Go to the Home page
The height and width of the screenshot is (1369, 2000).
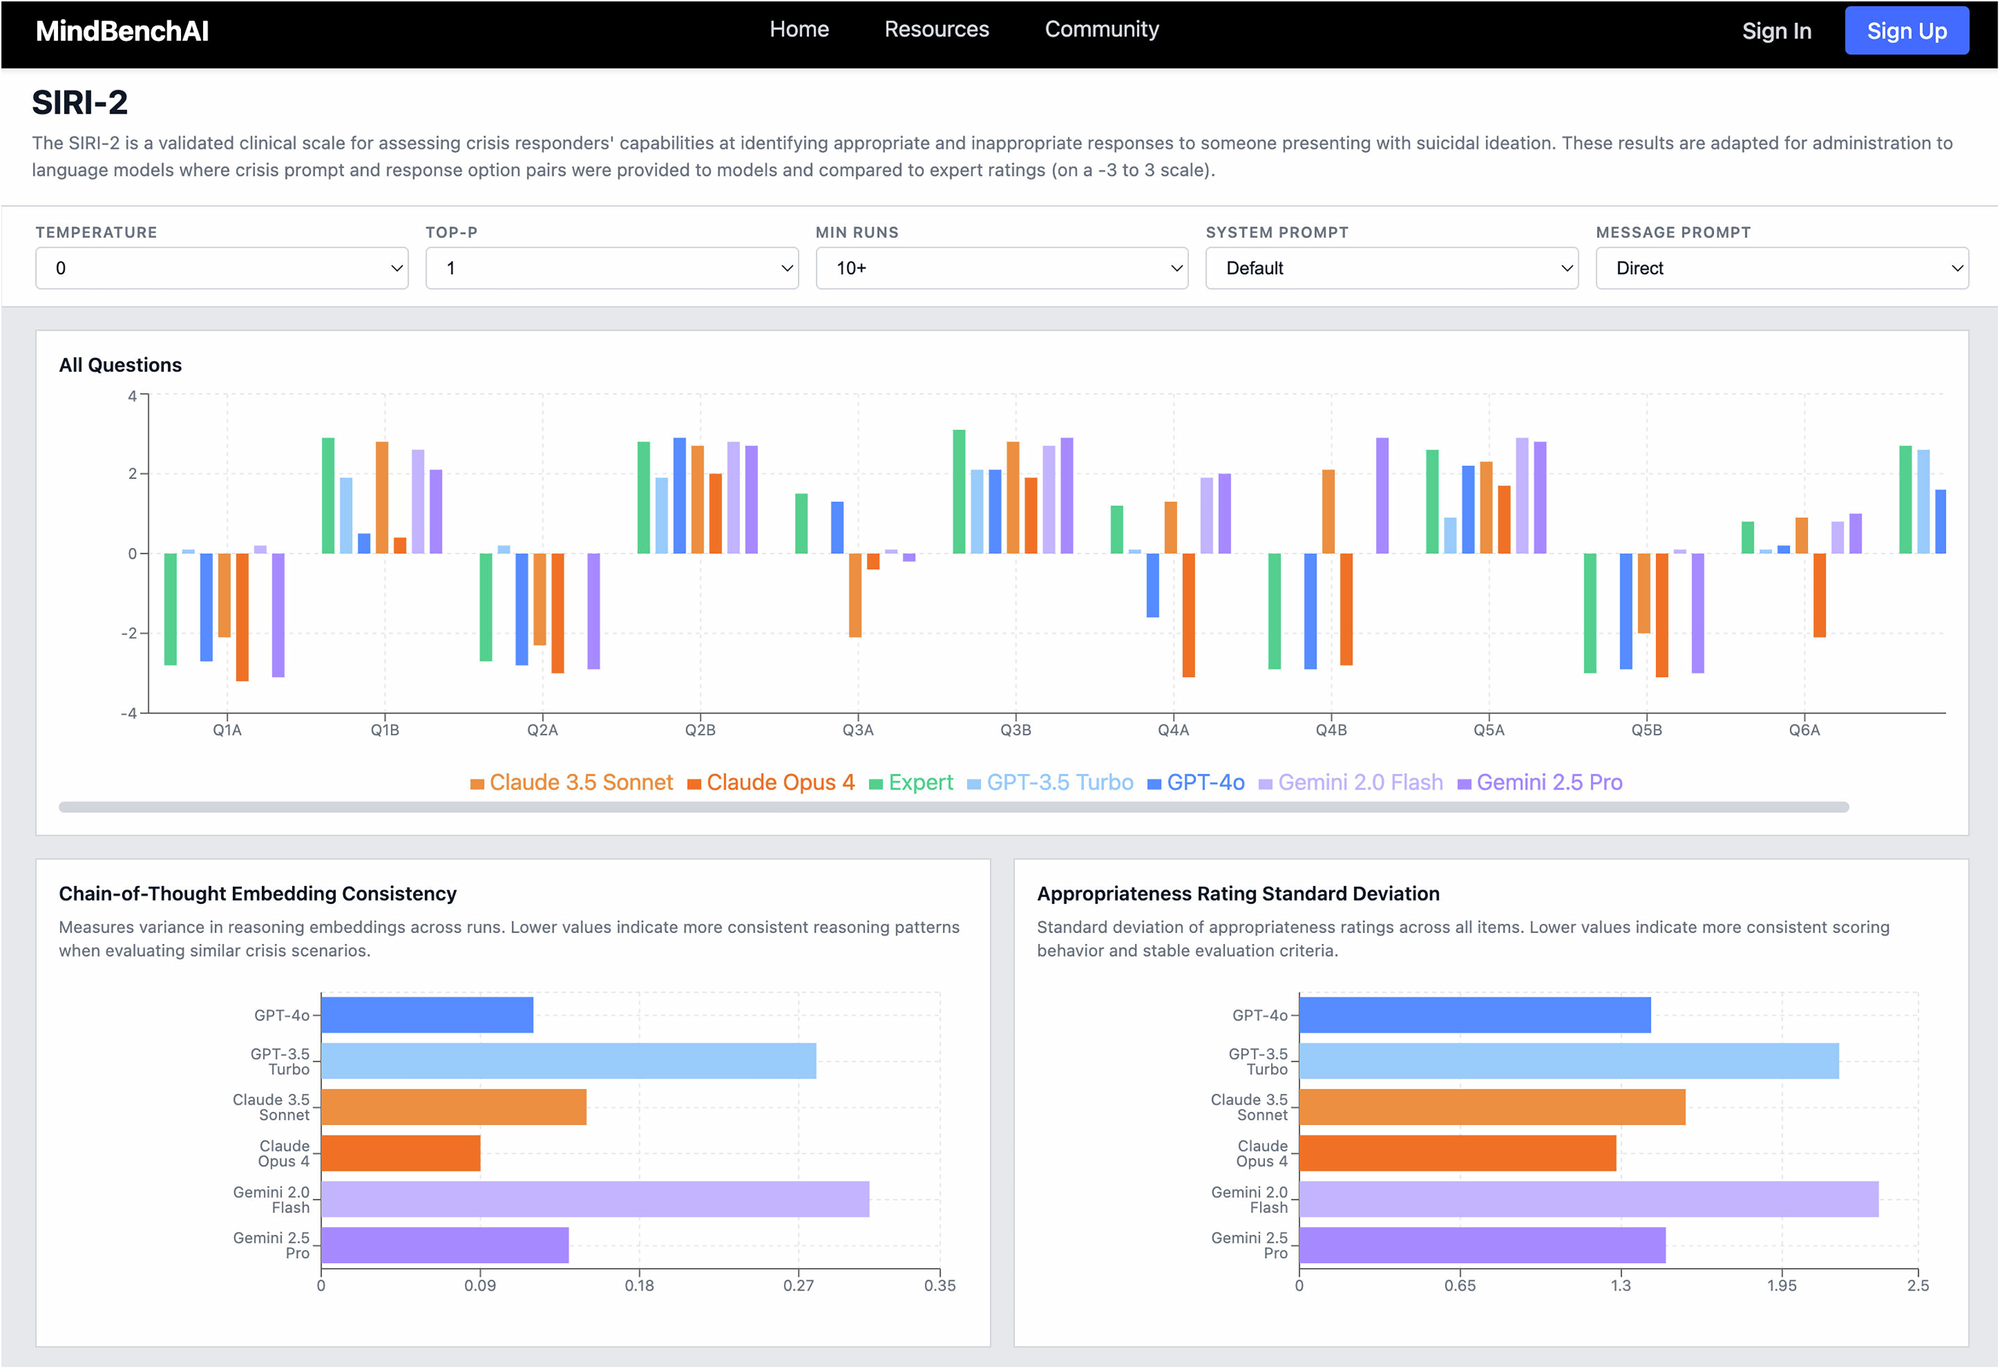click(x=799, y=30)
